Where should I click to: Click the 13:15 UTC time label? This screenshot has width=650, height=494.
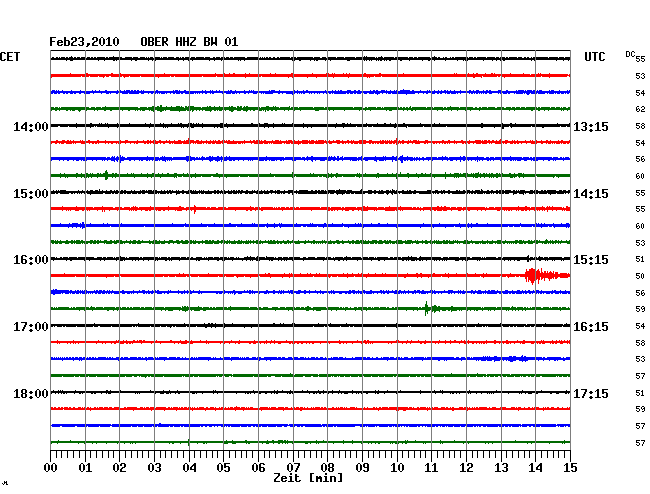(591, 126)
